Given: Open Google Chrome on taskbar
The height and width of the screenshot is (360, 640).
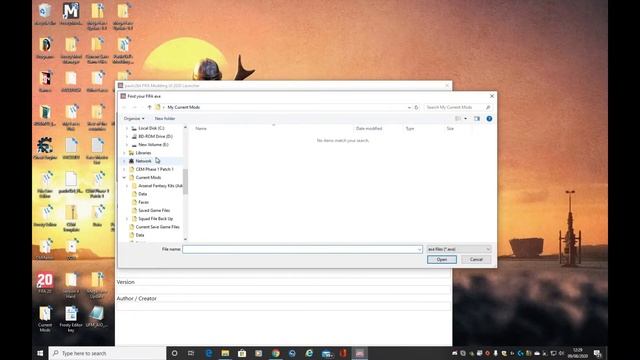Looking at the screenshot, I should (x=276, y=353).
